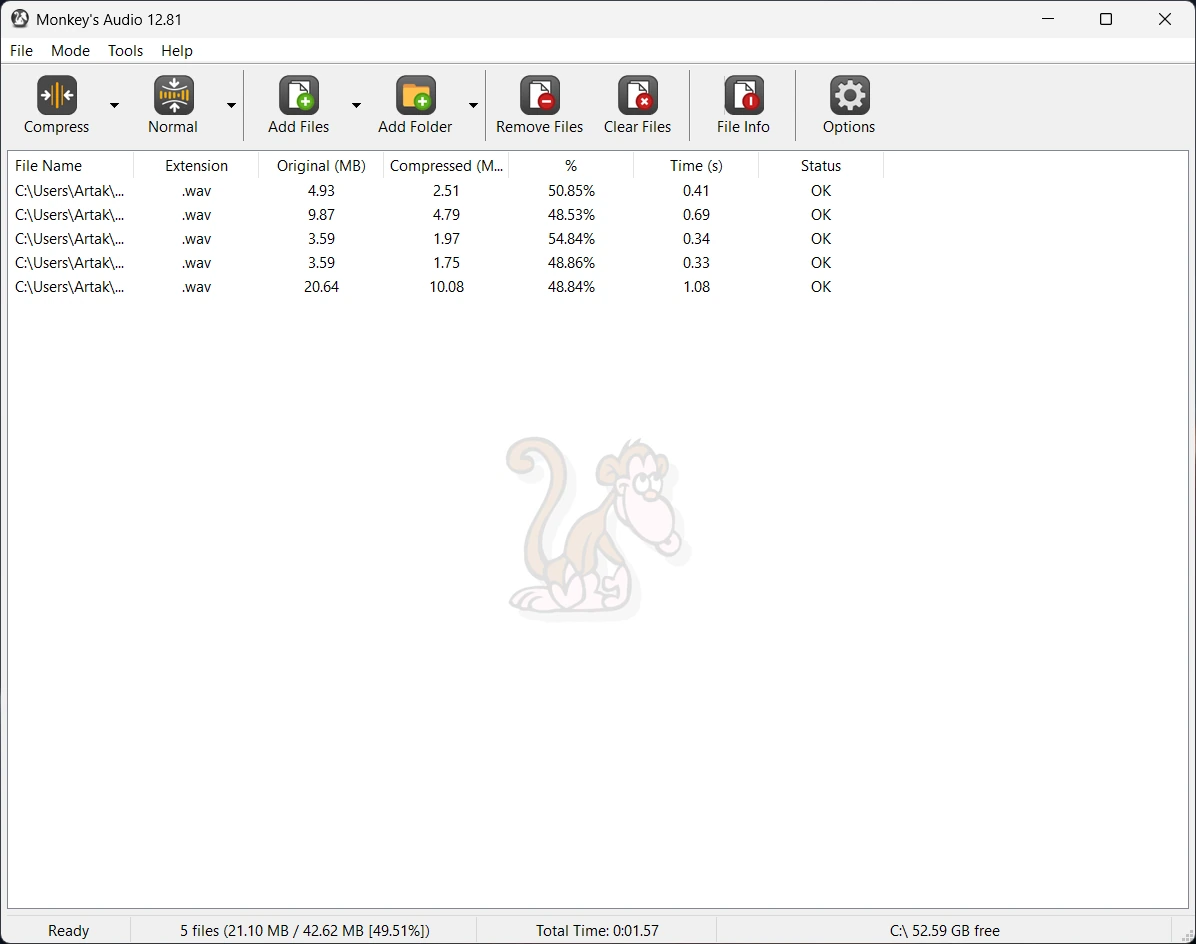Close the Monkey's Audio window
The height and width of the screenshot is (944, 1196).
pos(1165,19)
